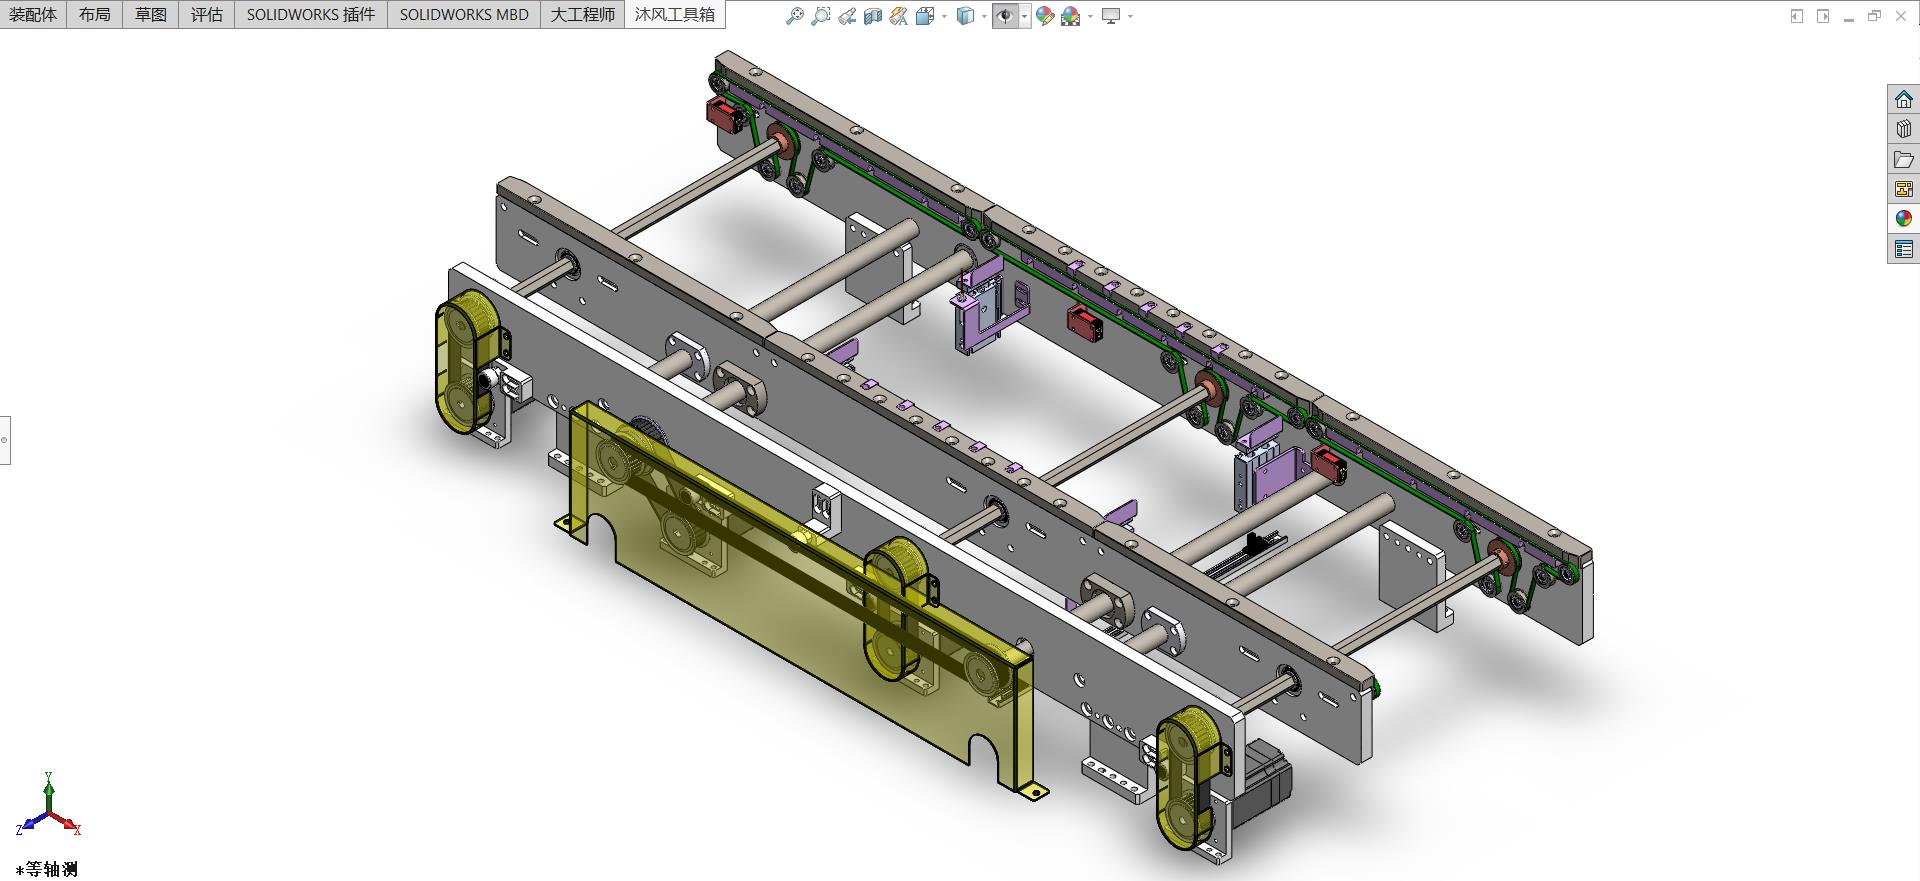Open the Custom Properties task pane tab
This screenshot has width=1920, height=881.
pyautogui.click(x=1903, y=249)
